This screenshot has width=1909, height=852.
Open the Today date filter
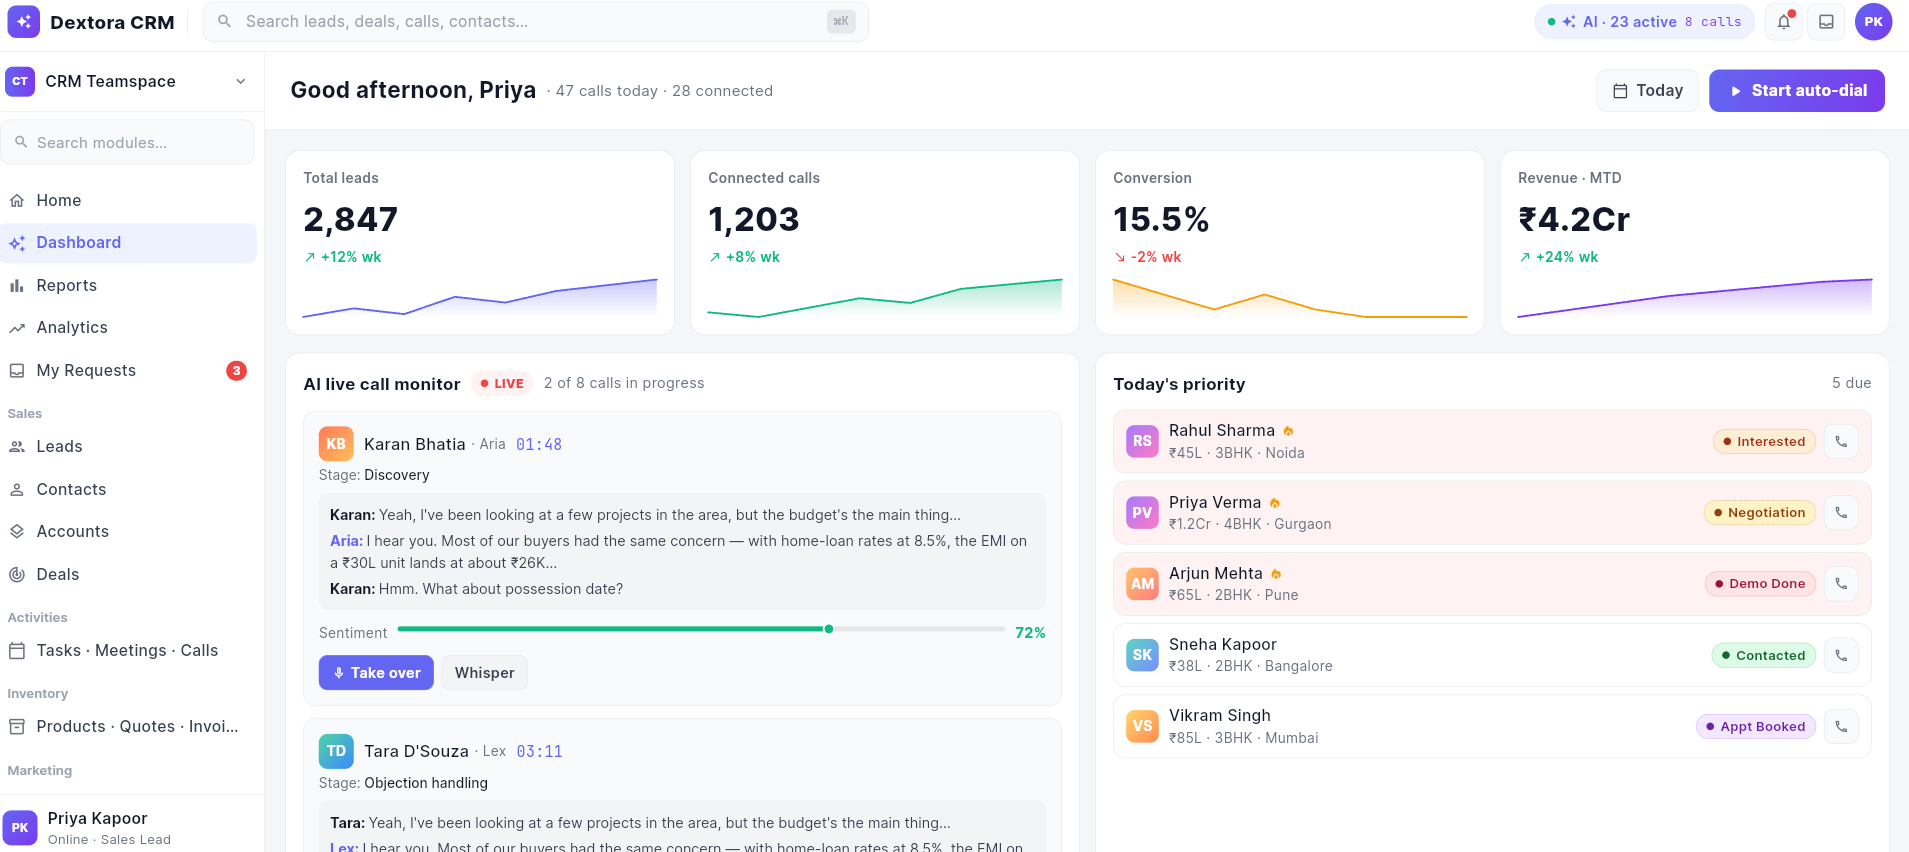(1647, 90)
